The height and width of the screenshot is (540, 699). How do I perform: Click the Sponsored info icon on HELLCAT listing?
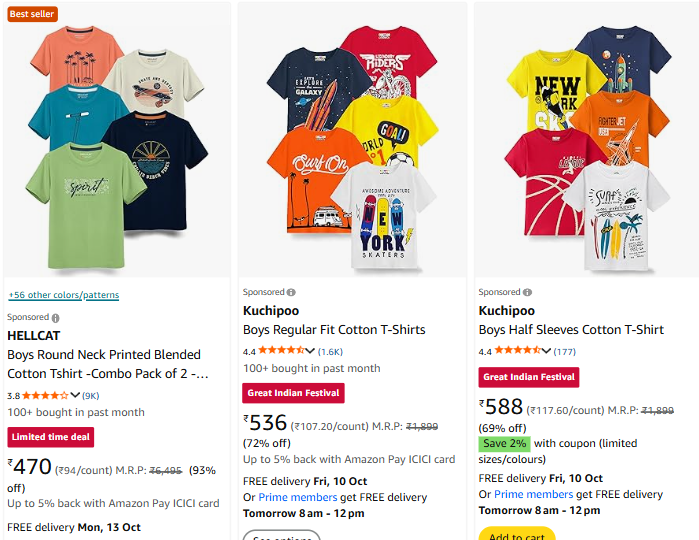[56, 317]
